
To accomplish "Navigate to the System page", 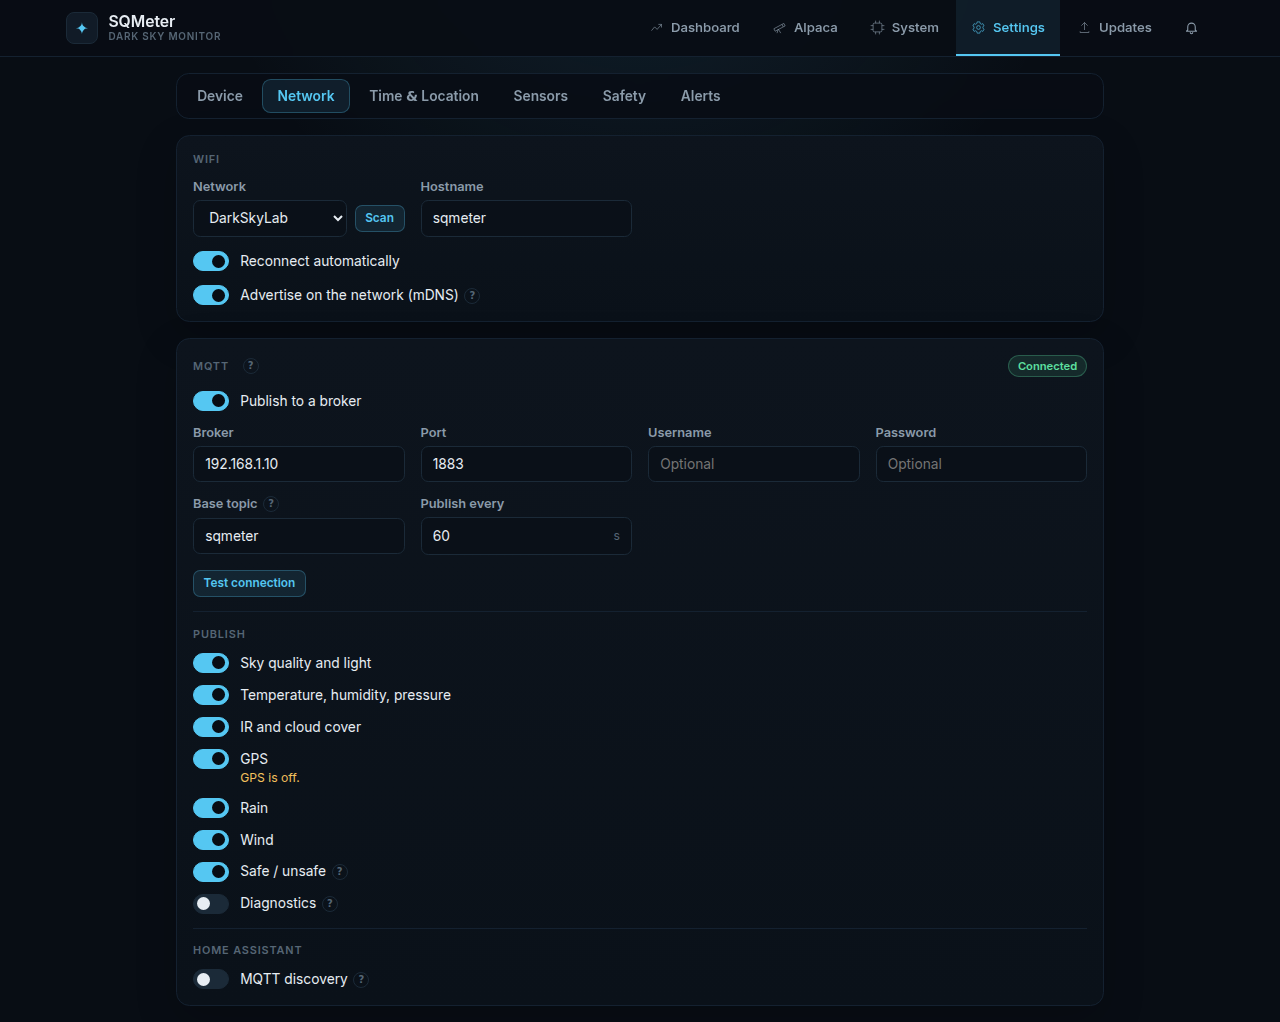I will click(904, 28).
